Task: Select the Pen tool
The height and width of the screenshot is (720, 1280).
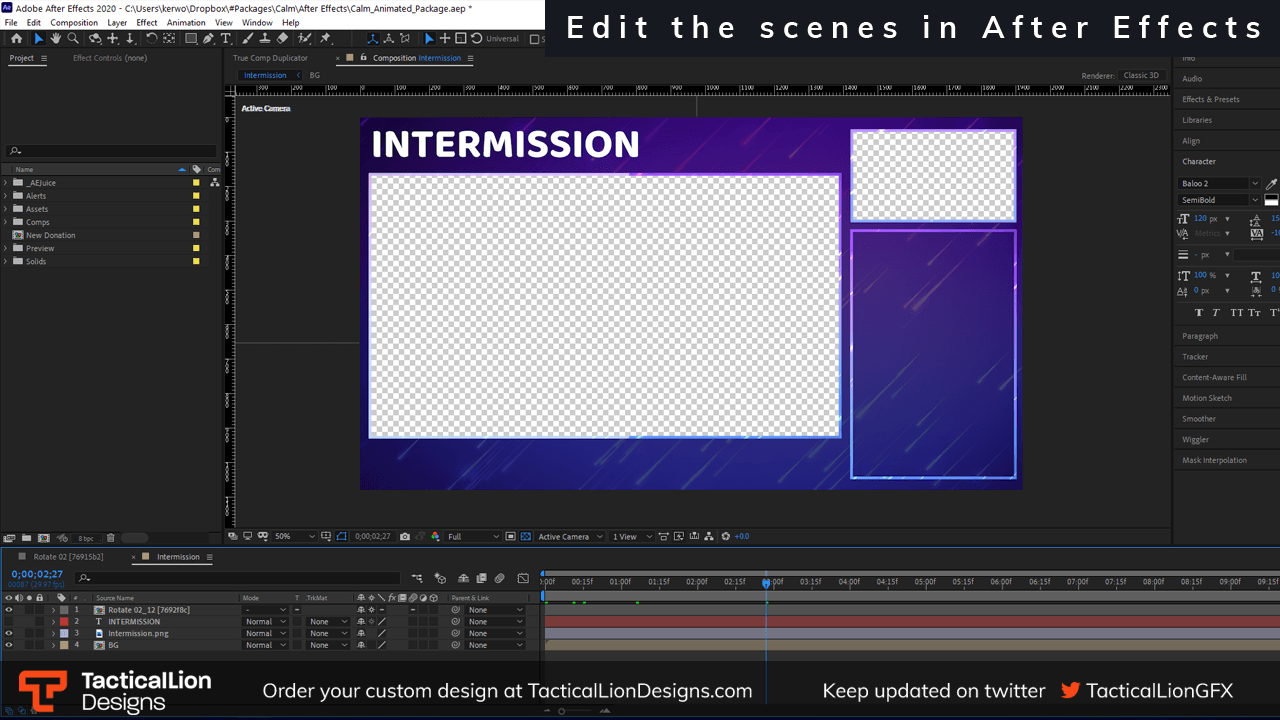Action: point(208,38)
